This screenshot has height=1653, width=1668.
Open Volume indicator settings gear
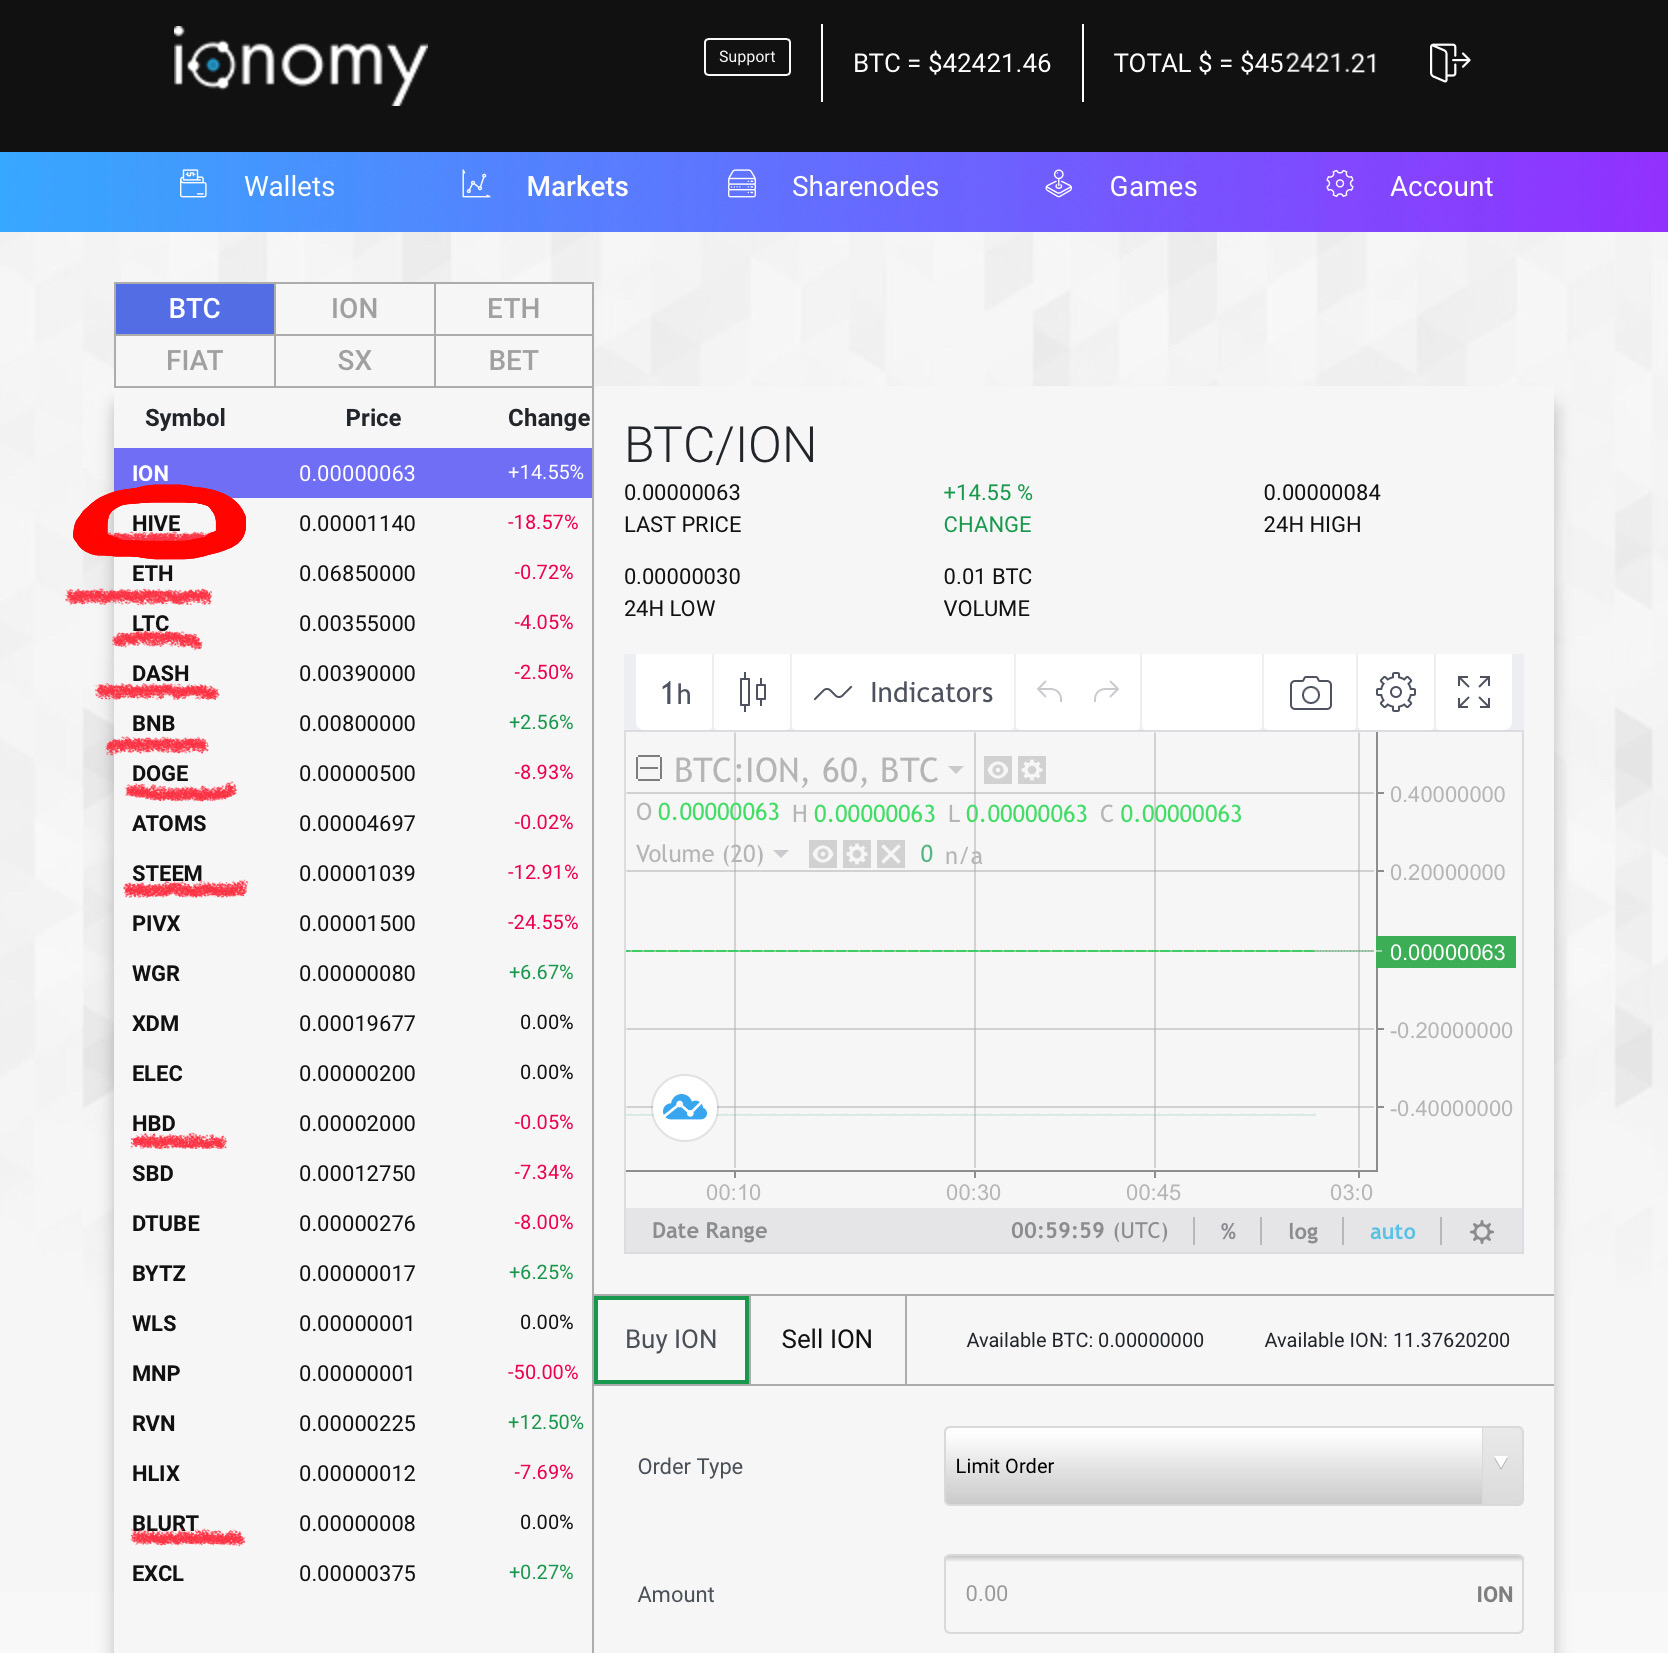857,854
